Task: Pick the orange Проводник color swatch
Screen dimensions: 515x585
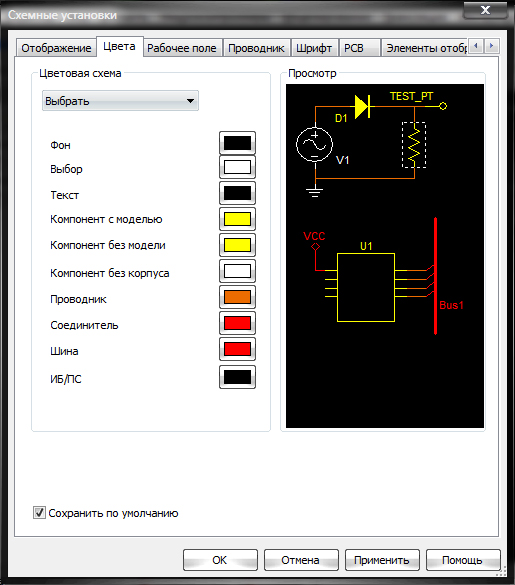Action: [237, 297]
